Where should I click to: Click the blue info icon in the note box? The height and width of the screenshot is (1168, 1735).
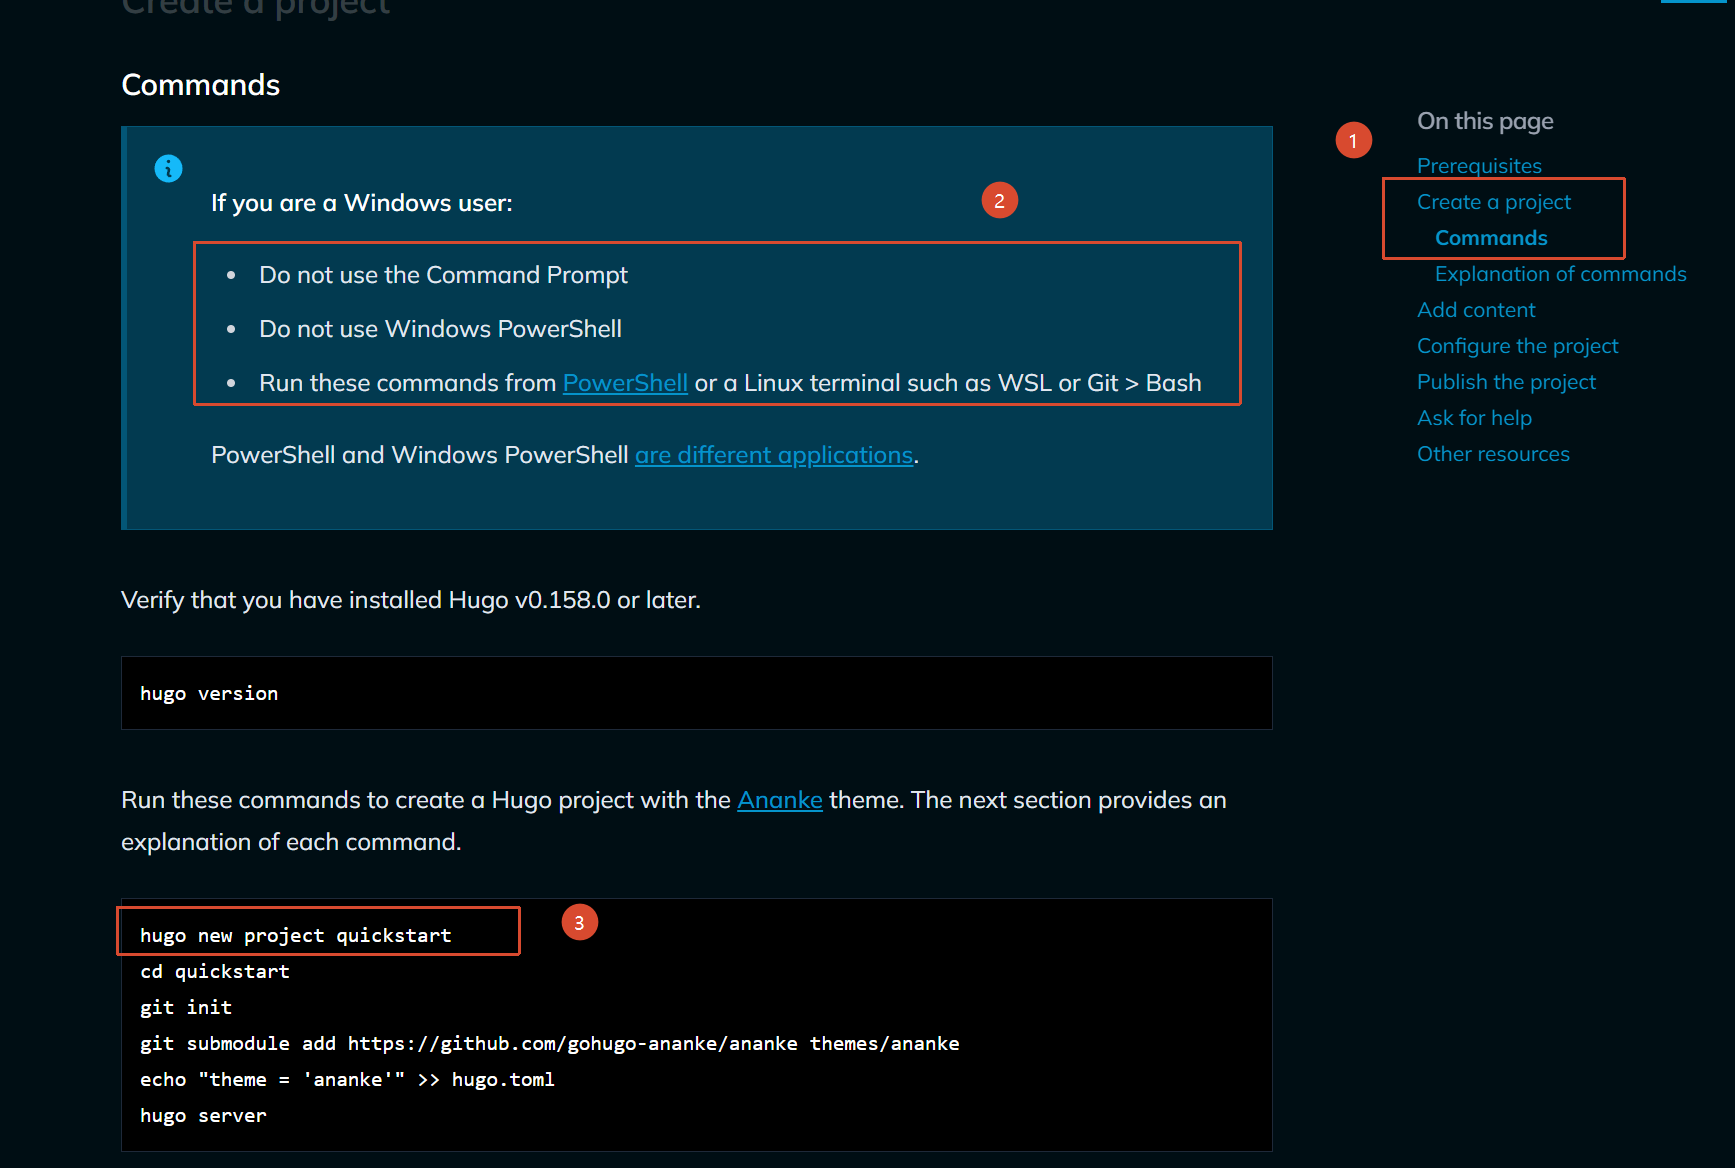168,168
